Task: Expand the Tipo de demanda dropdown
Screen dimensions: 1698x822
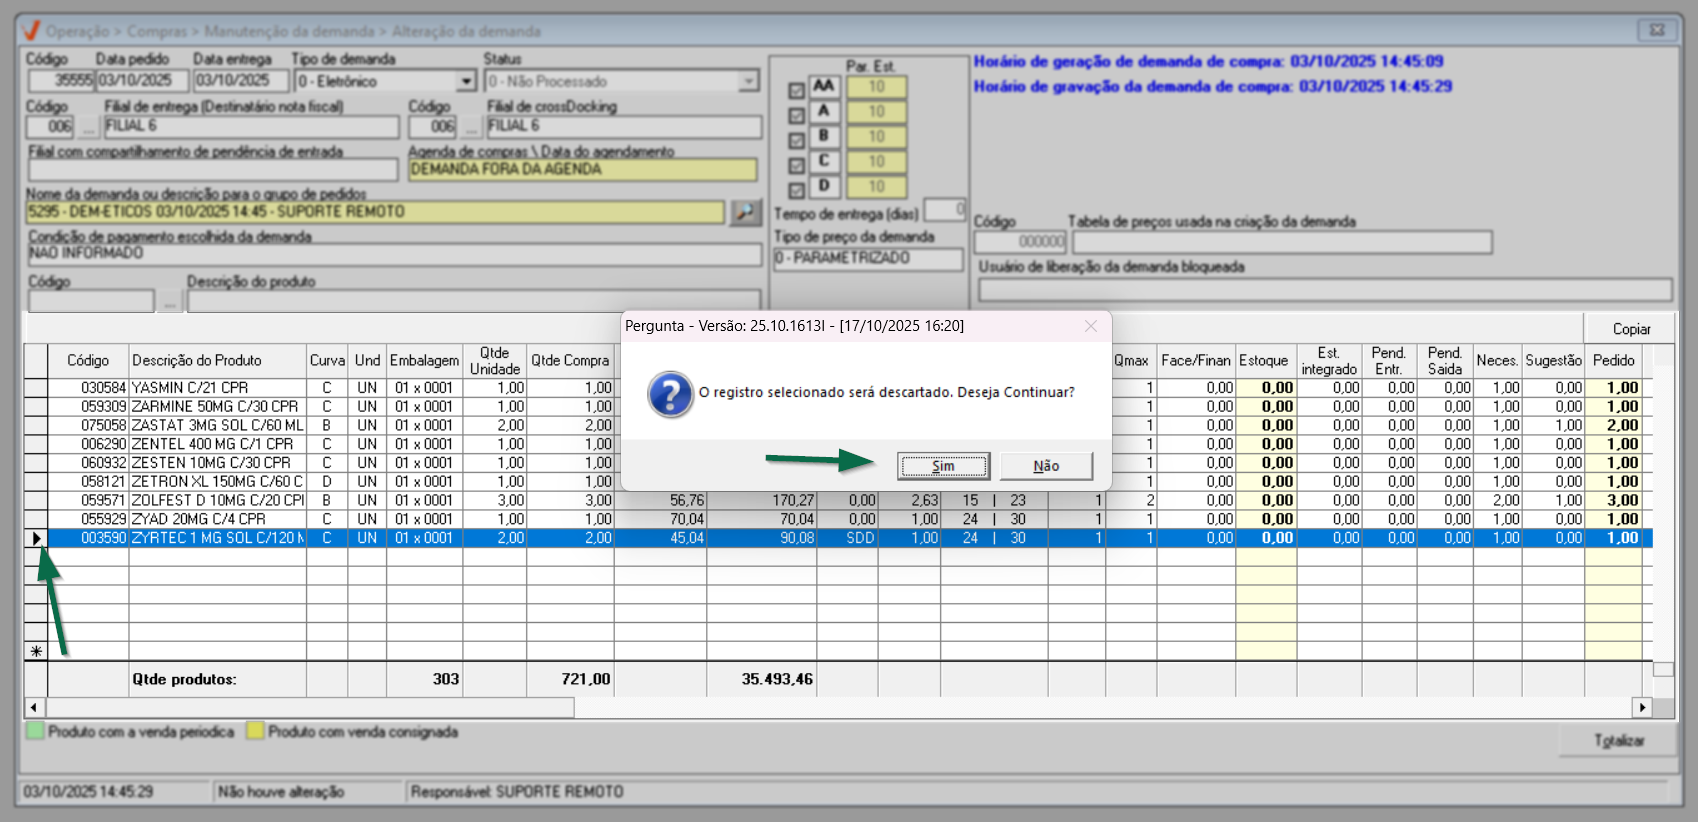Action: click(466, 81)
